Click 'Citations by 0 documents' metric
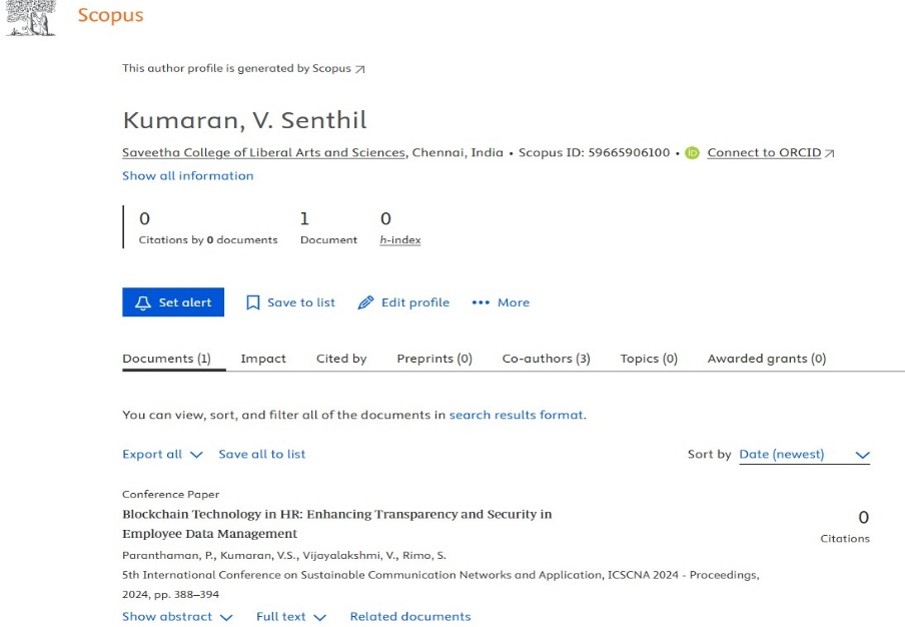This screenshot has height=627, width=905. coord(208,229)
